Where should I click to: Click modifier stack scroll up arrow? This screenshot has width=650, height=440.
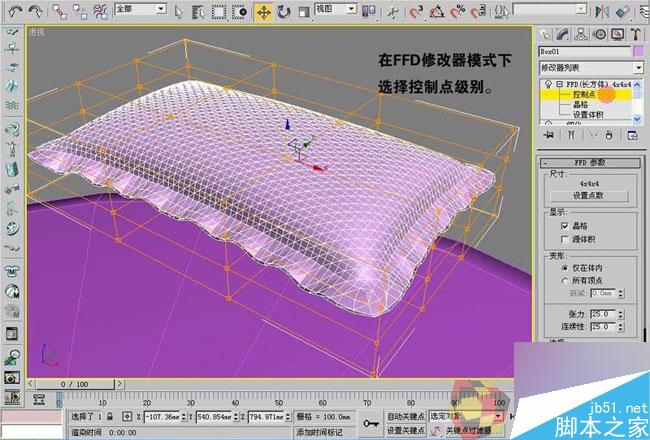[638, 84]
